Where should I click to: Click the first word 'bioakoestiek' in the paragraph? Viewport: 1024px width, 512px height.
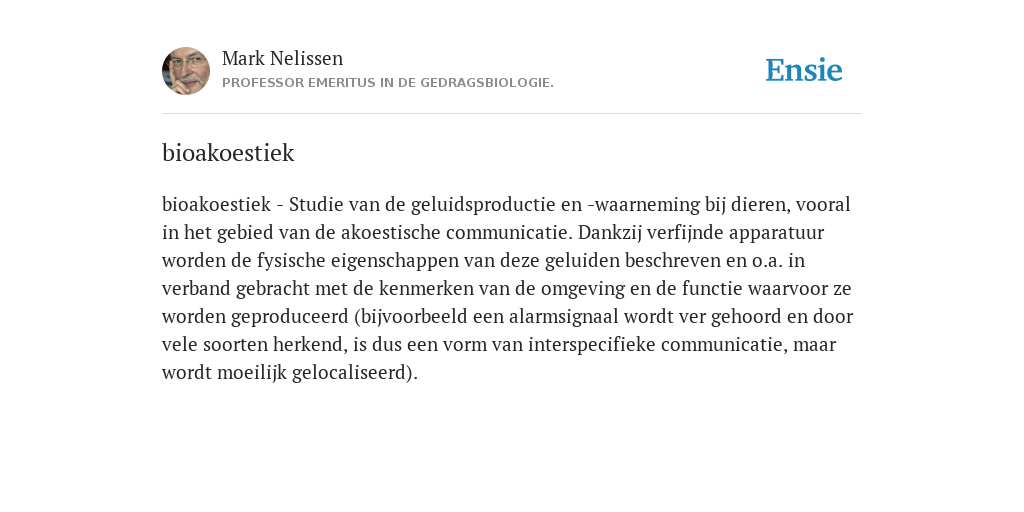tap(216, 204)
